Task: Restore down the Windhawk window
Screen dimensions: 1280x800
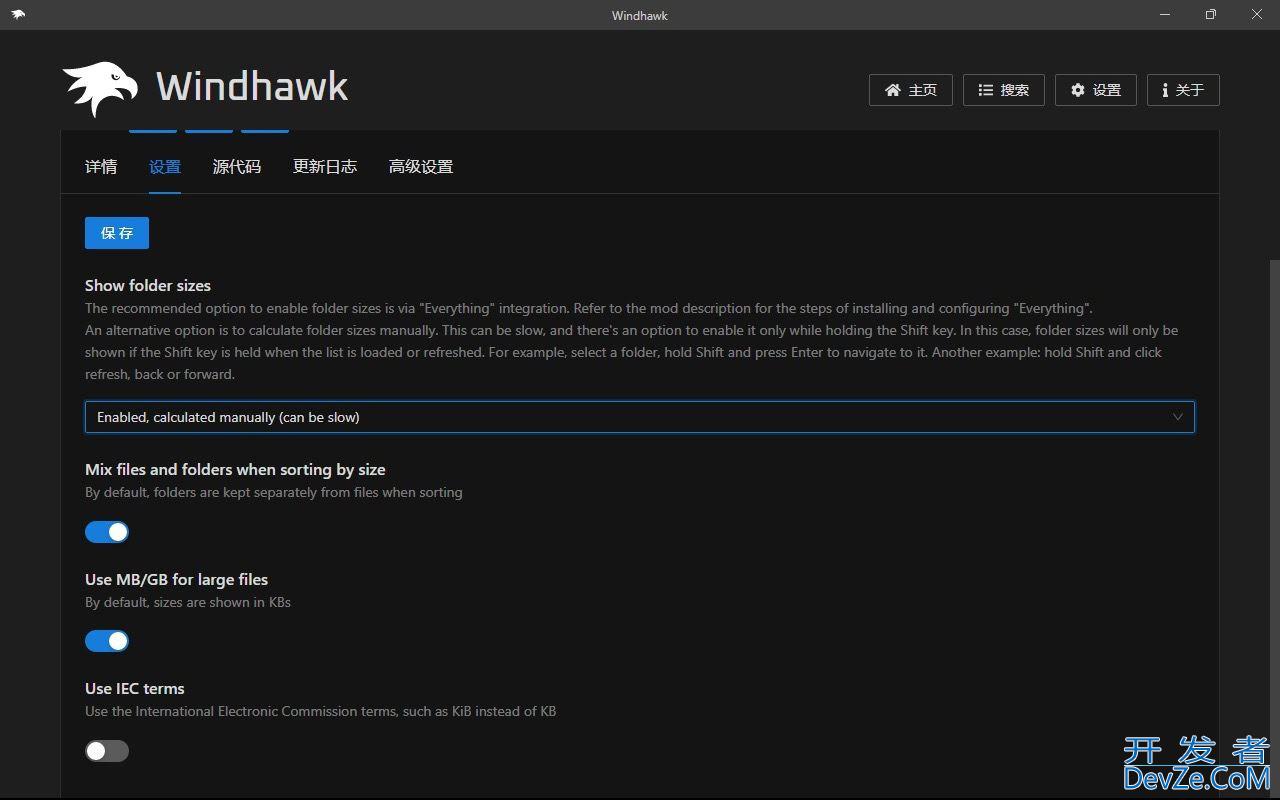Action: pos(1211,15)
